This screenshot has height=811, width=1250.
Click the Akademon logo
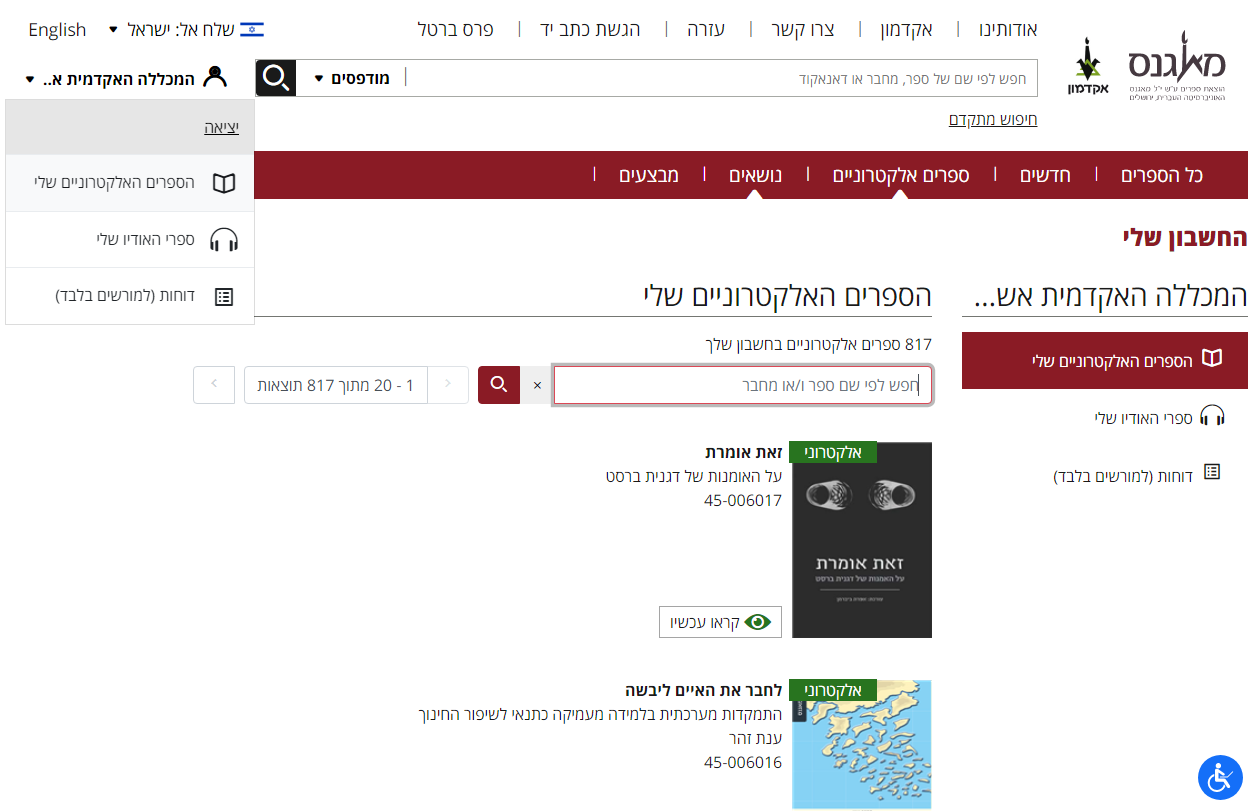(1087, 70)
